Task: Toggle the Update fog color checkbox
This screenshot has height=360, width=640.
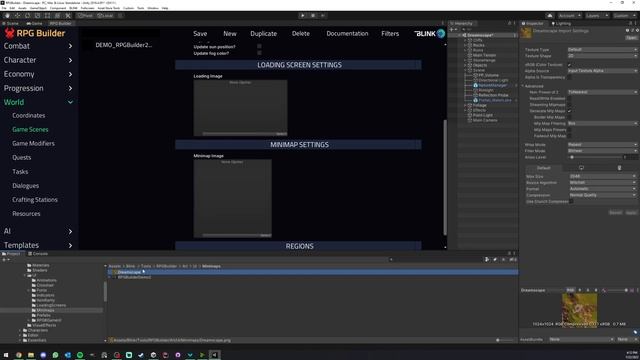Action: [x=259, y=53]
